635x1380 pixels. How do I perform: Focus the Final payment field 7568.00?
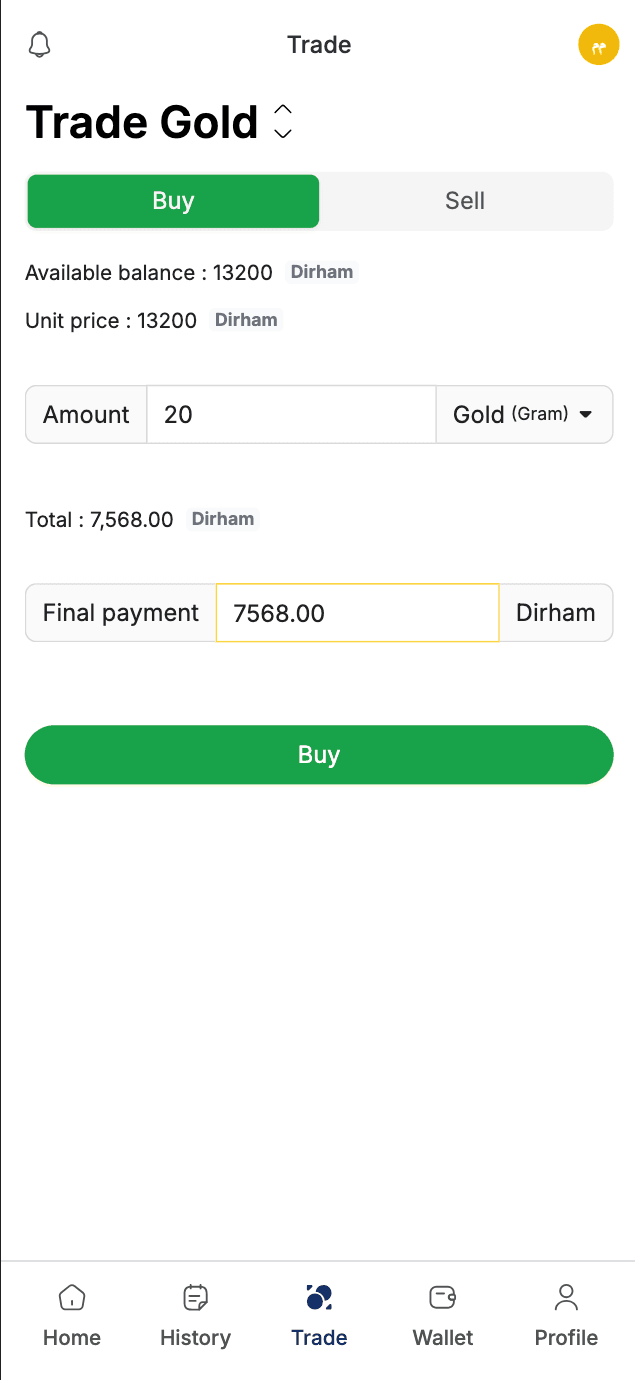[x=357, y=613]
